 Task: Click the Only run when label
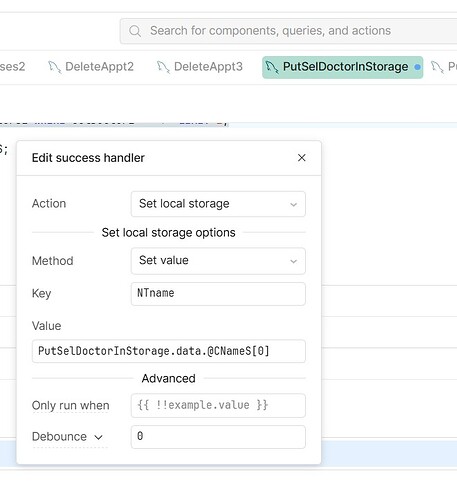pyautogui.click(x=71, y=405)
